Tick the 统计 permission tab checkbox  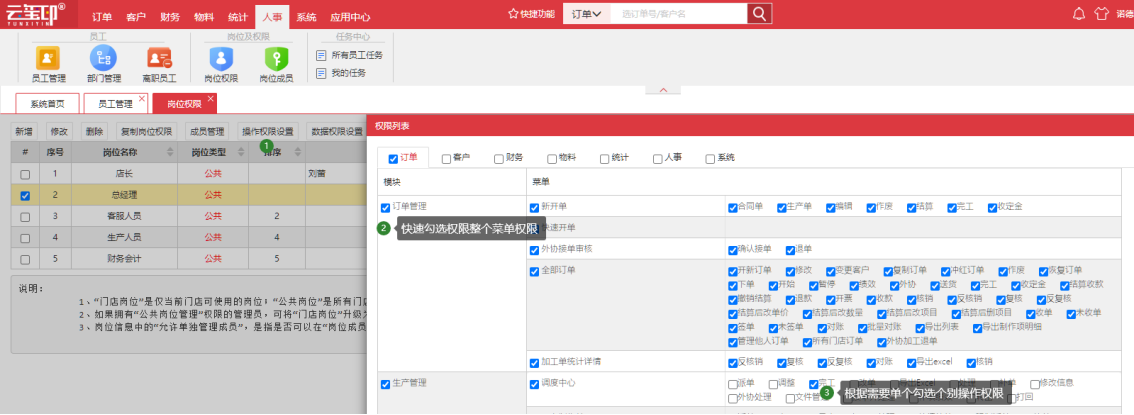tap(605, 158)
